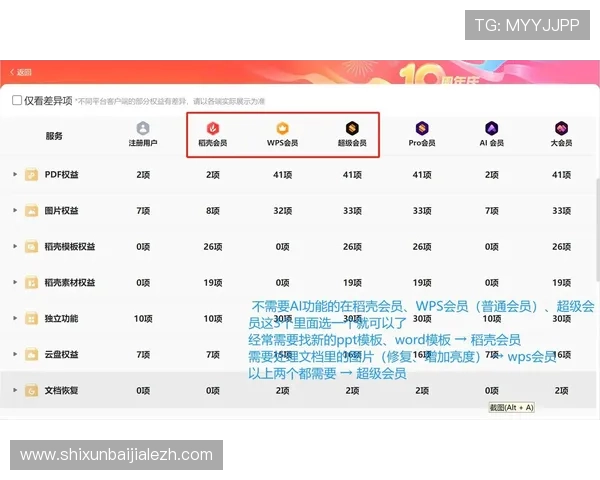
Task: Click the 稻壳素材权益 row icon
Action: (31, 282)
